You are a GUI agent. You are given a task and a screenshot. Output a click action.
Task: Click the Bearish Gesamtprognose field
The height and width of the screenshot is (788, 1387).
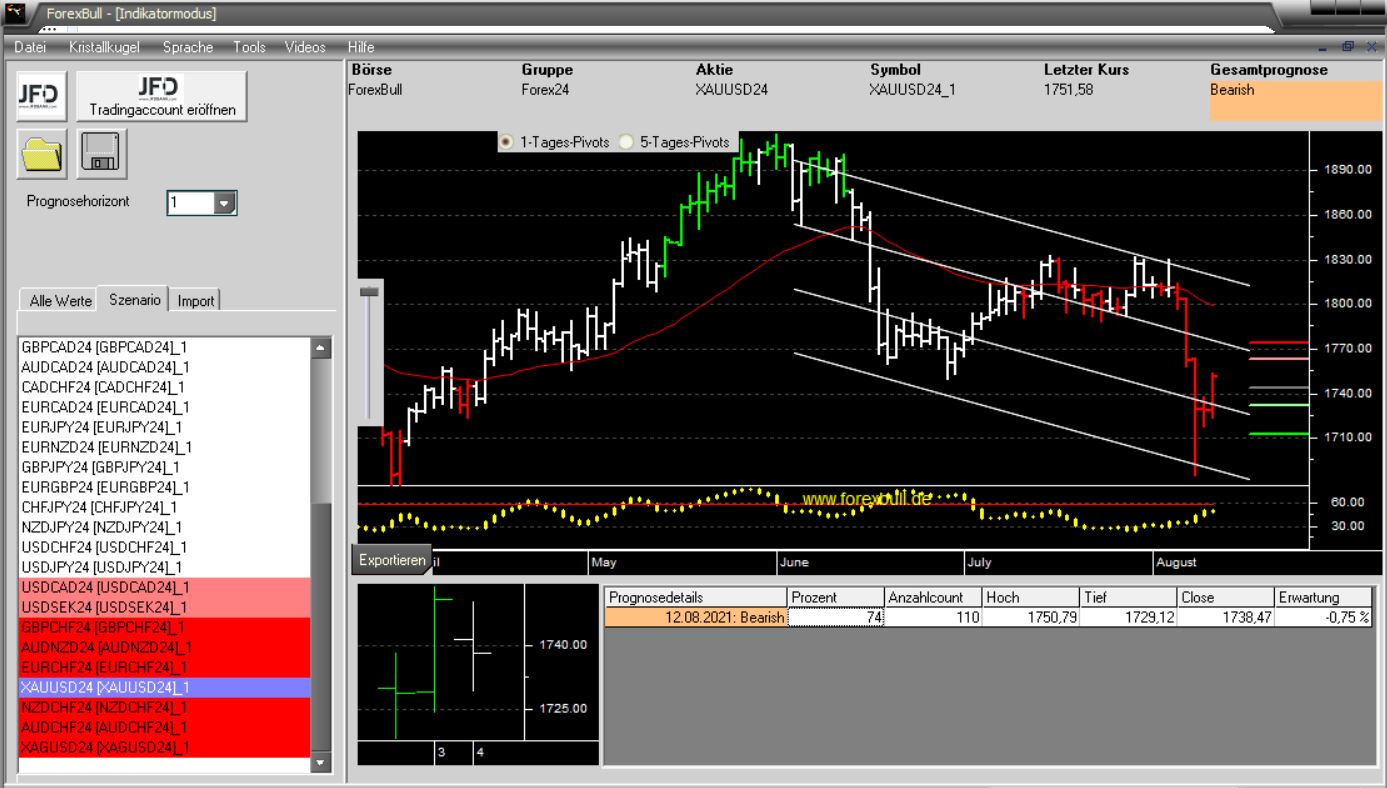pyautogui.click(x=1297, y=100)
